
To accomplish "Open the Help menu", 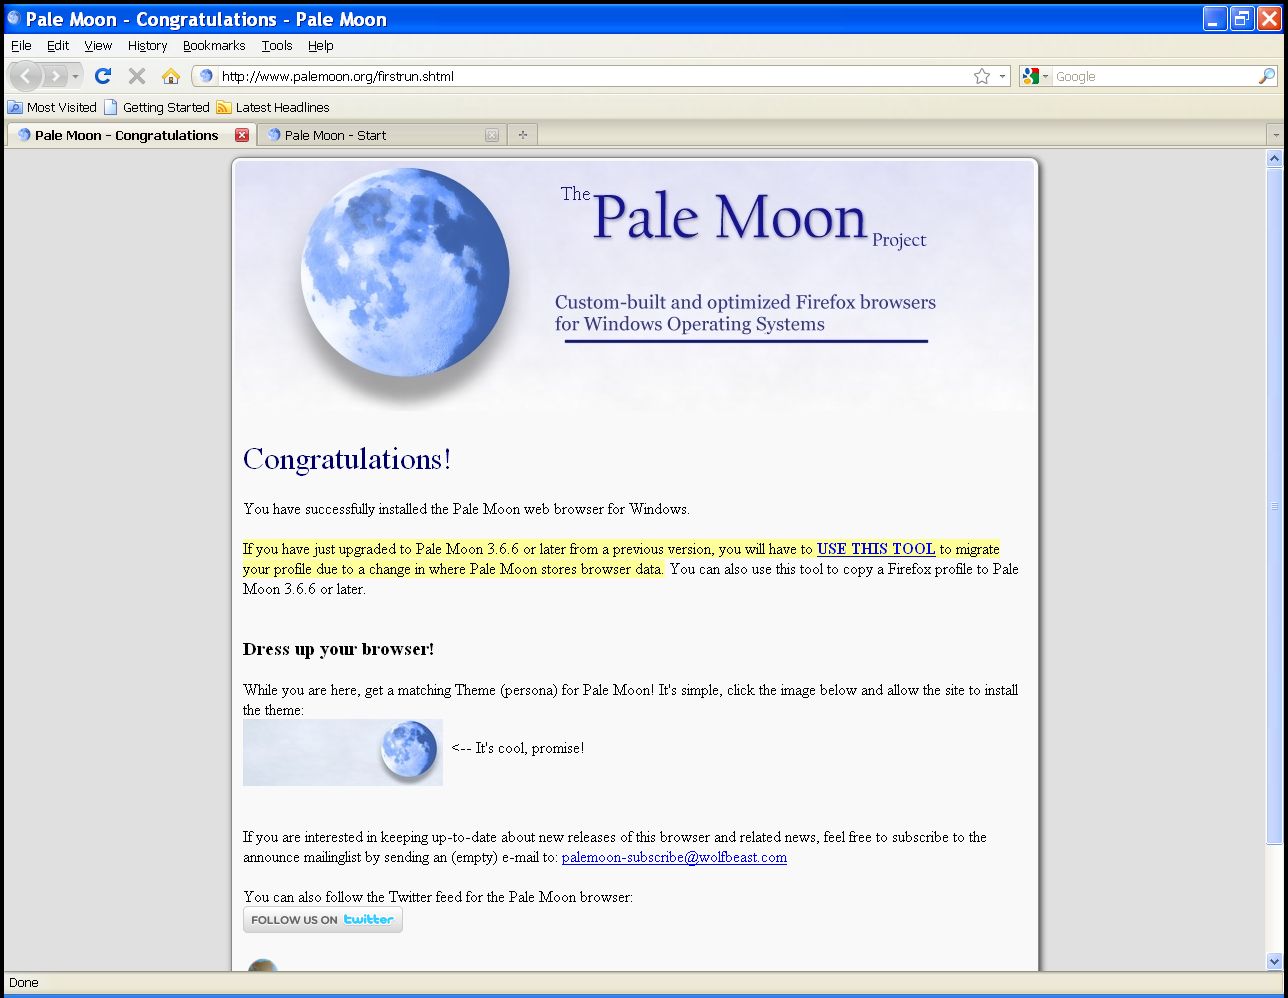I will click(320, 45).
